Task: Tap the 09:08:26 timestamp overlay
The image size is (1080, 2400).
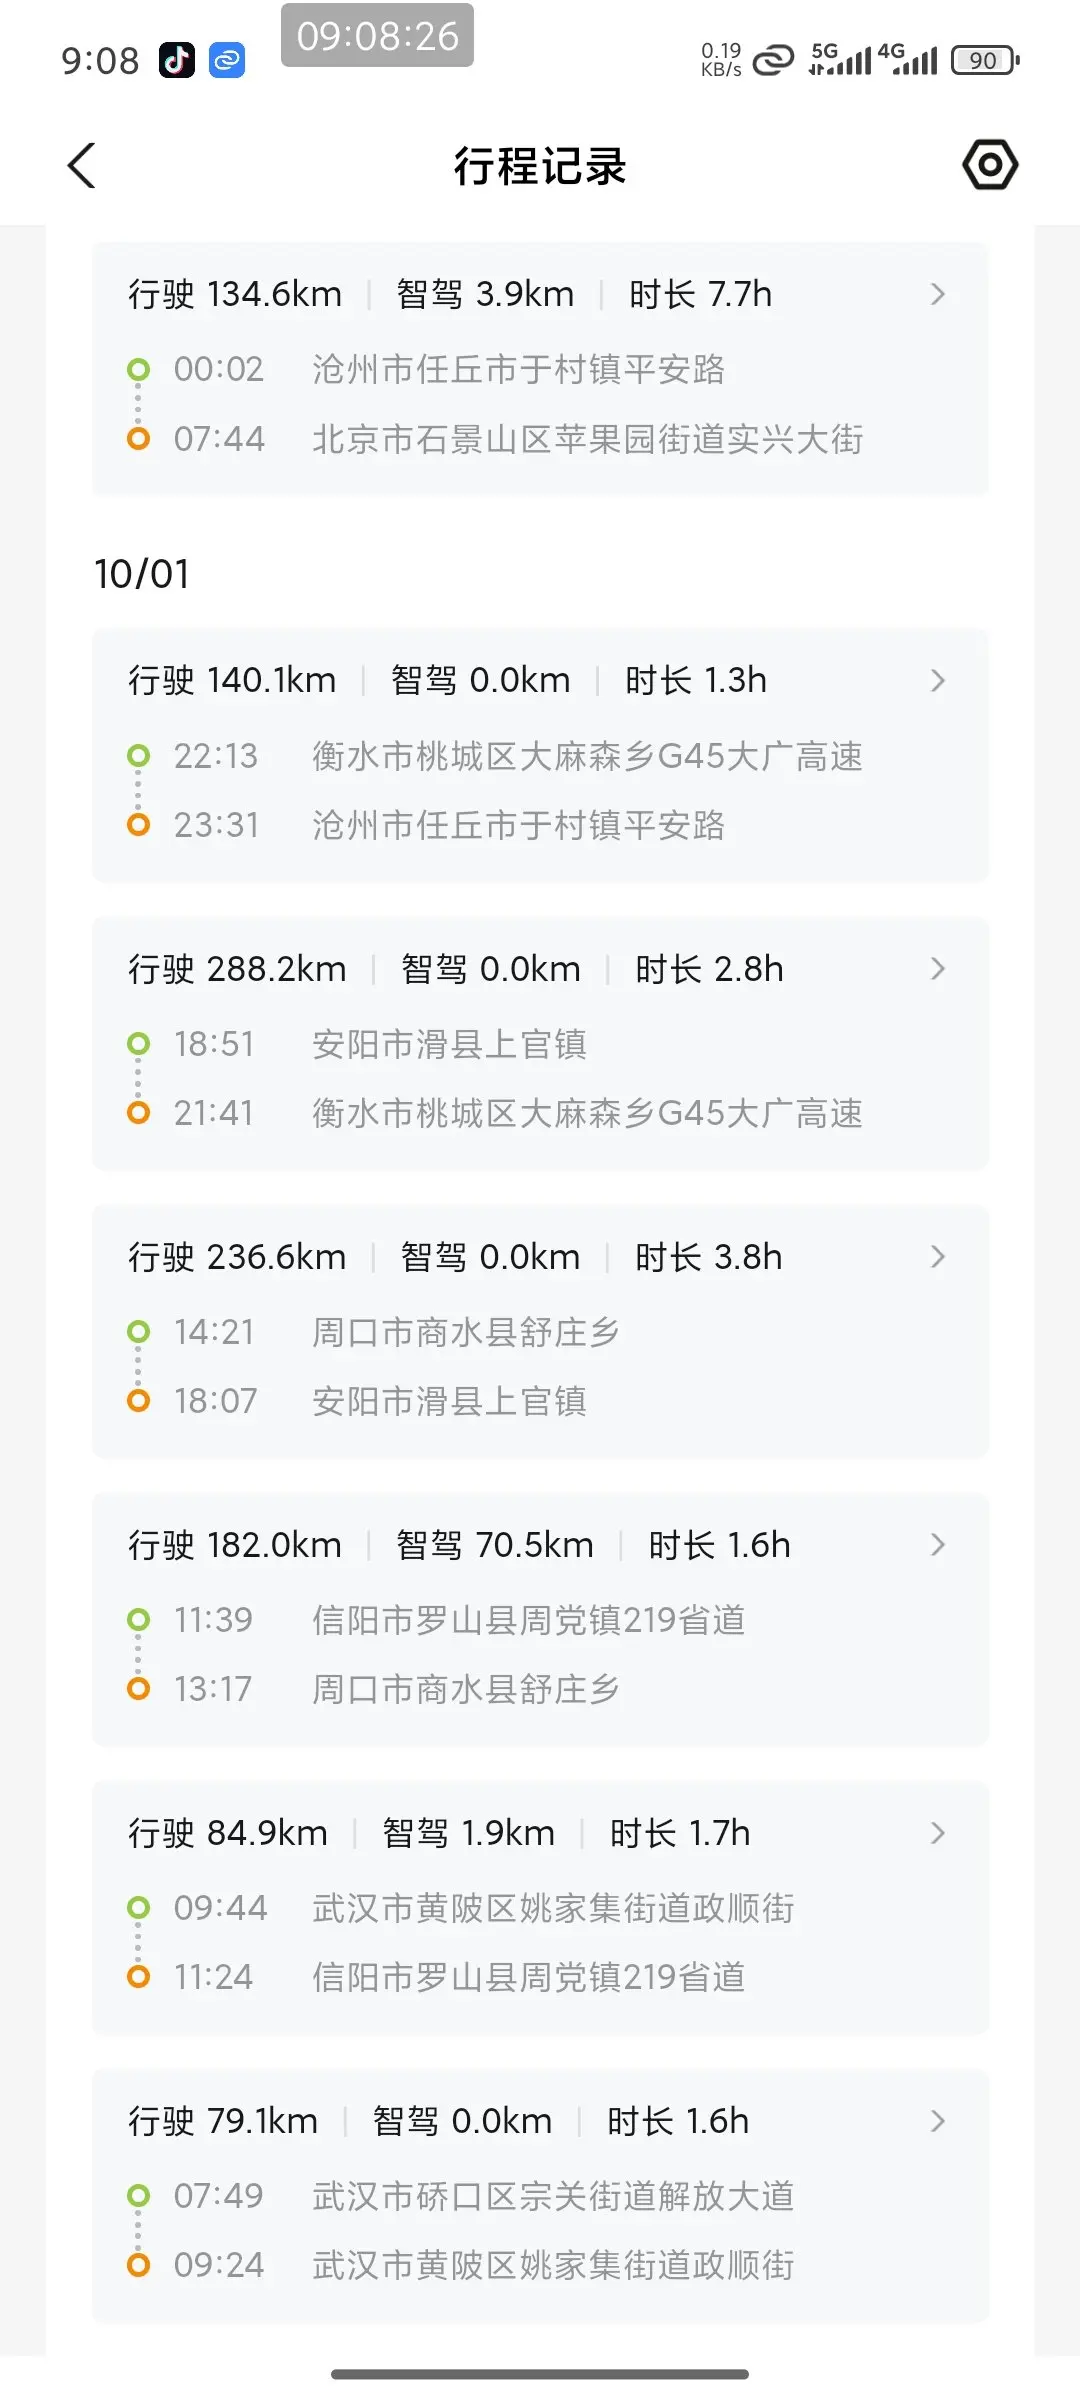Action: click(377, 36)
